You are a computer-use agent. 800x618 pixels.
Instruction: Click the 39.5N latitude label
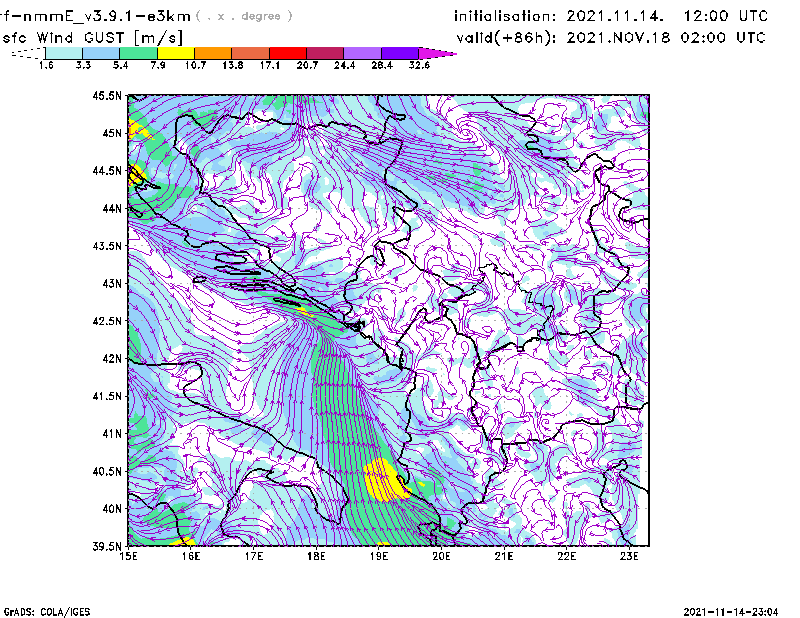[x=107, y=547]
